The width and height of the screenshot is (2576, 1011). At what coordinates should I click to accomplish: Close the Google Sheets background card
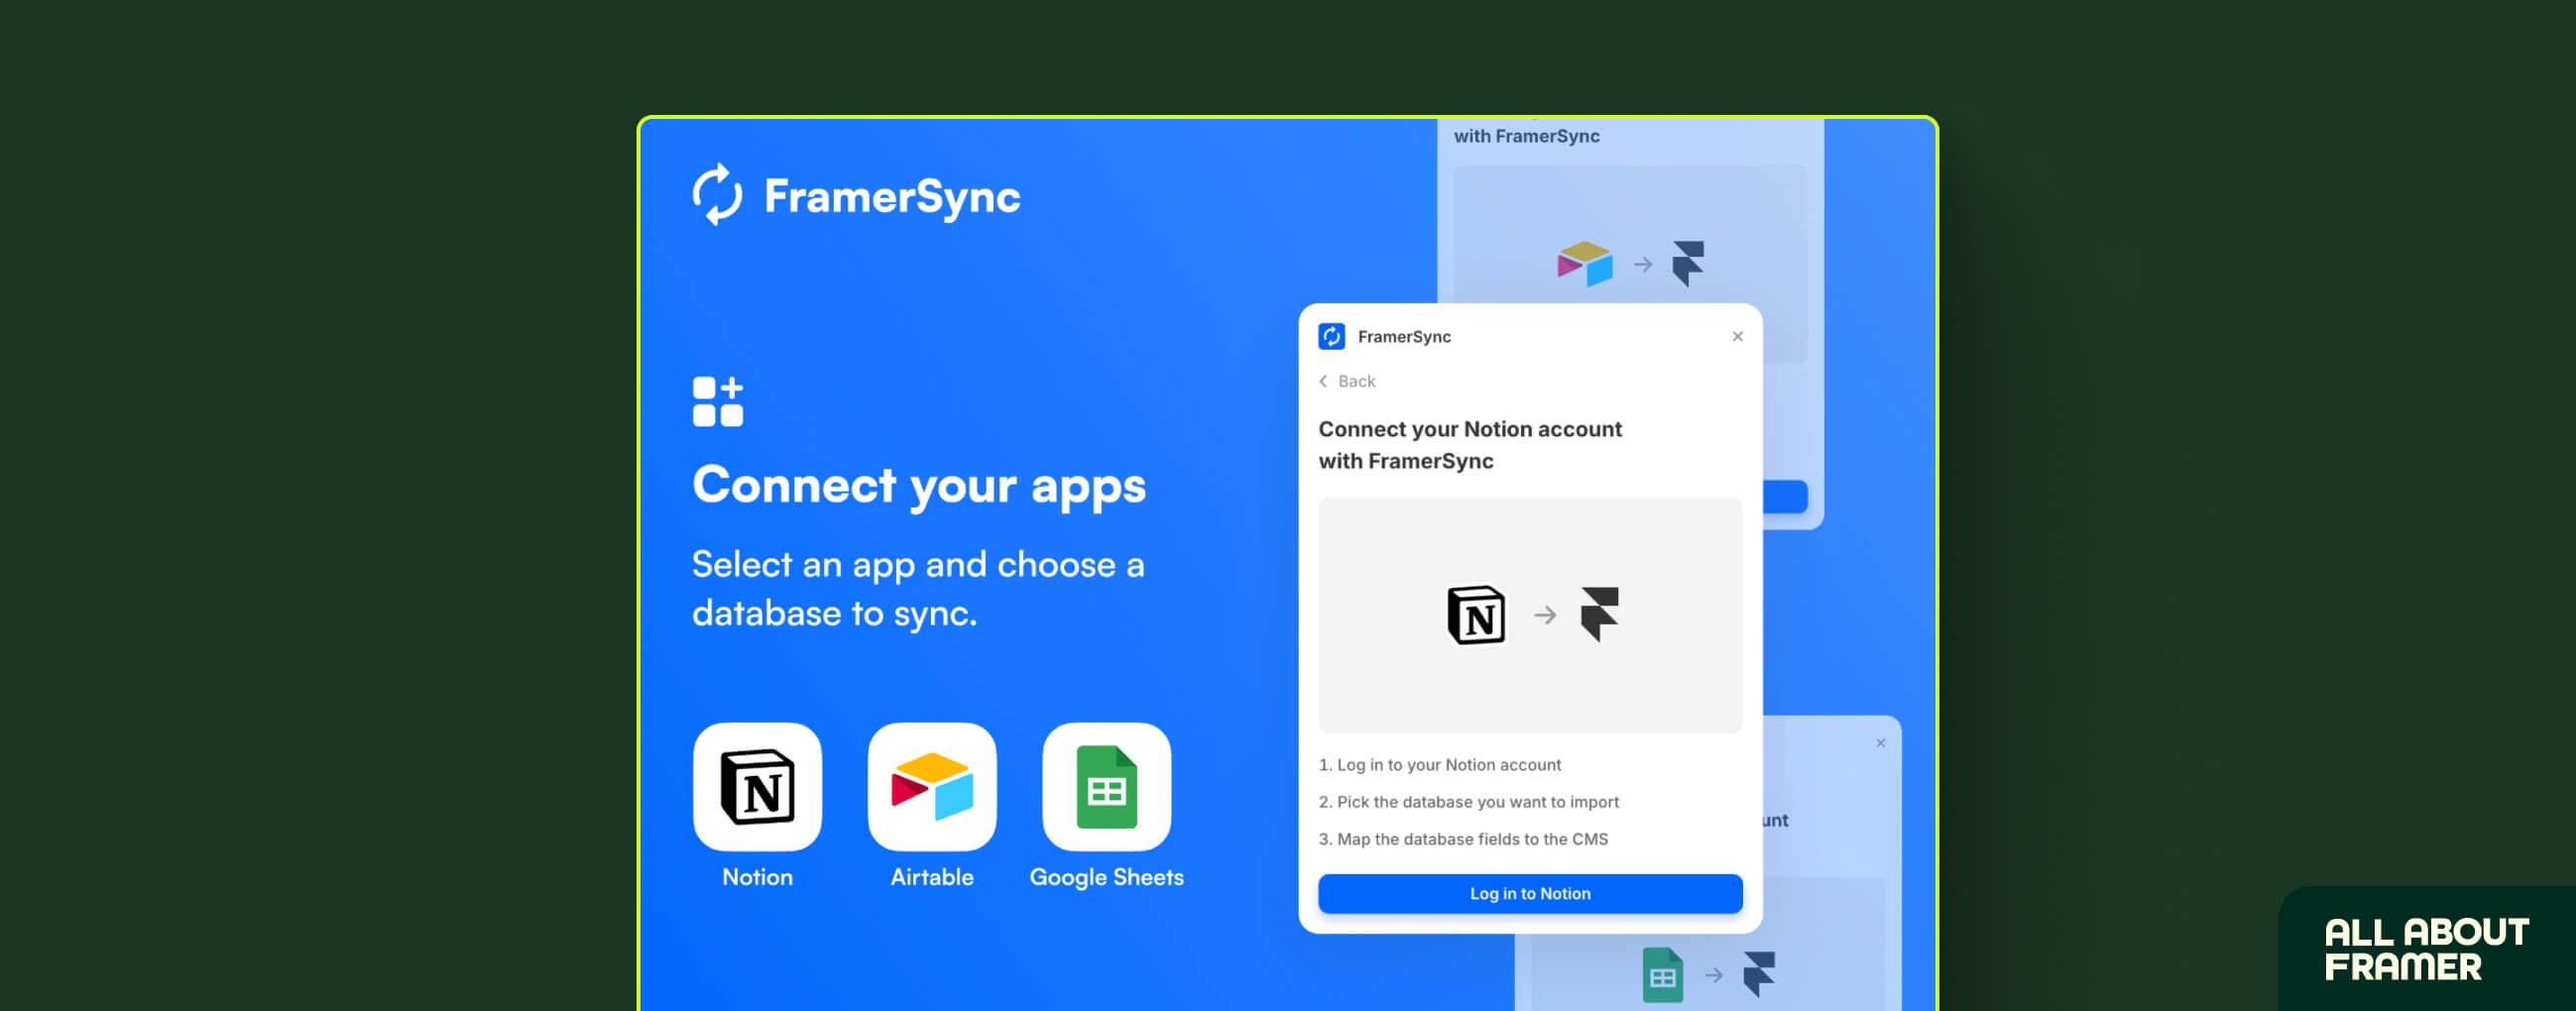[1880, 743]
